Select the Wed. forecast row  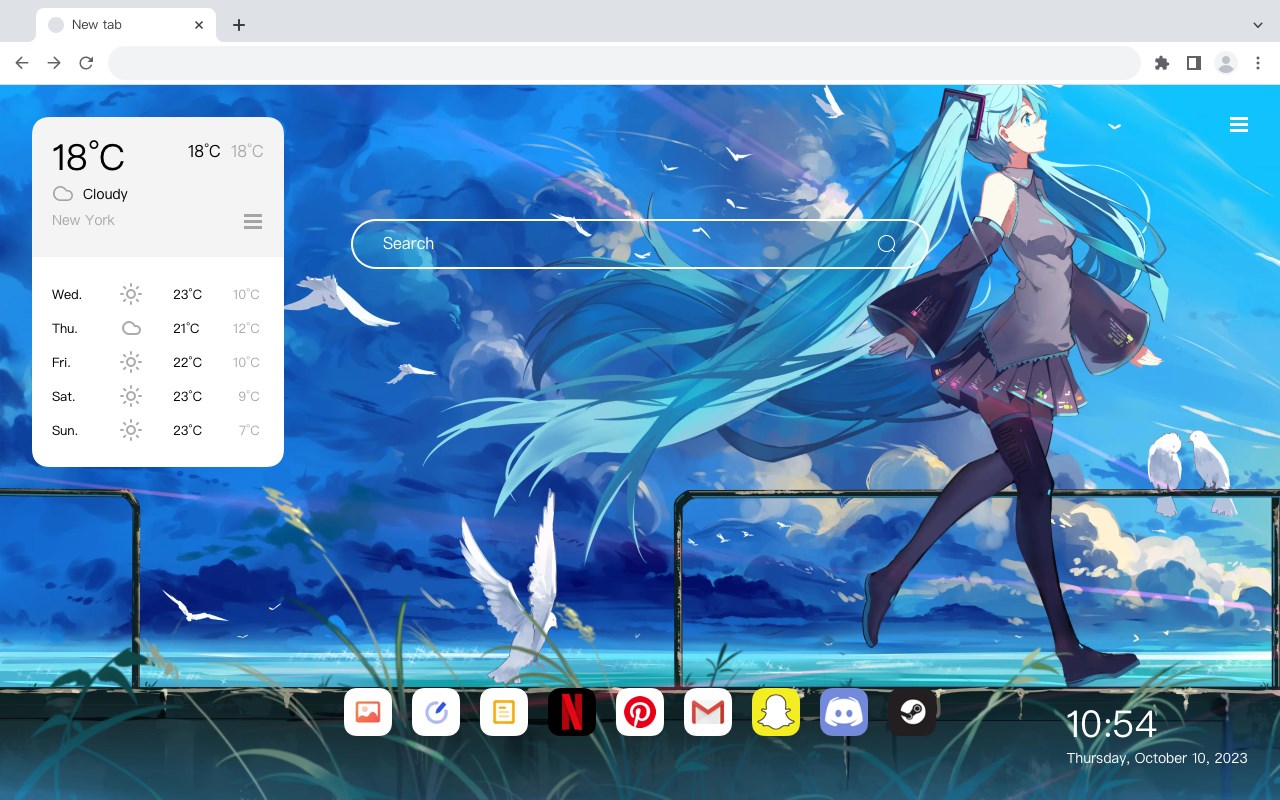coord(157,294)
